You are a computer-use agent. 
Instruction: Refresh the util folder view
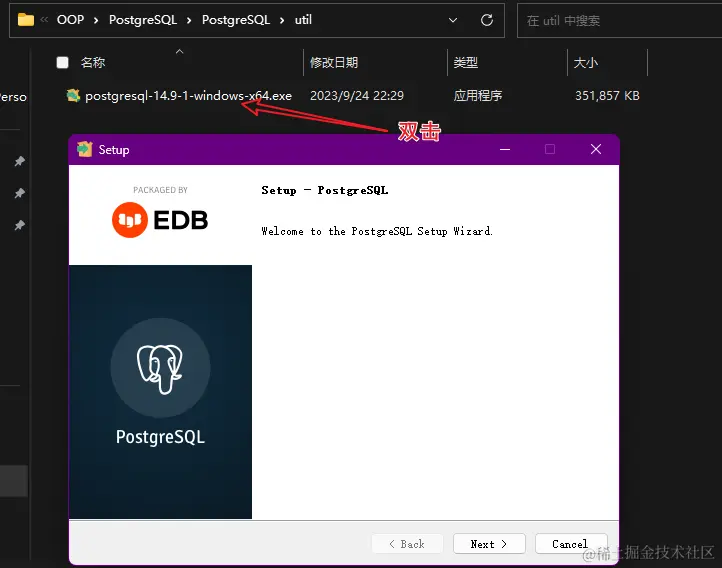(x=487, y=20)
